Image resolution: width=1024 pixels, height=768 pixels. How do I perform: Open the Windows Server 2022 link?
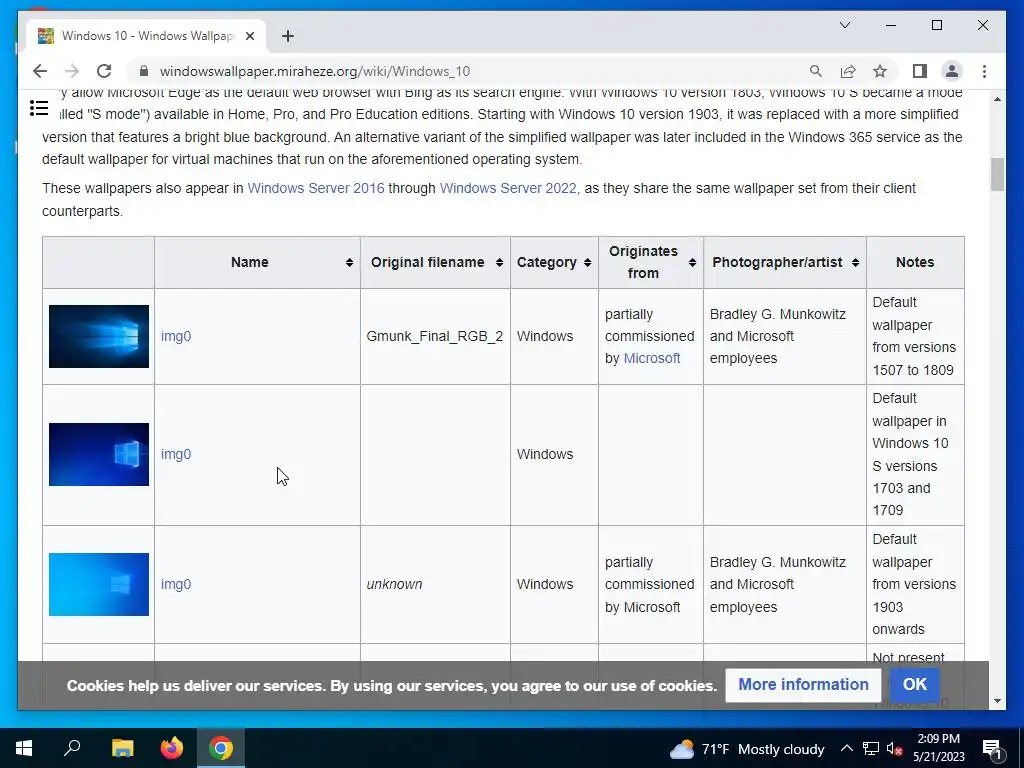[x=507, y=188]
